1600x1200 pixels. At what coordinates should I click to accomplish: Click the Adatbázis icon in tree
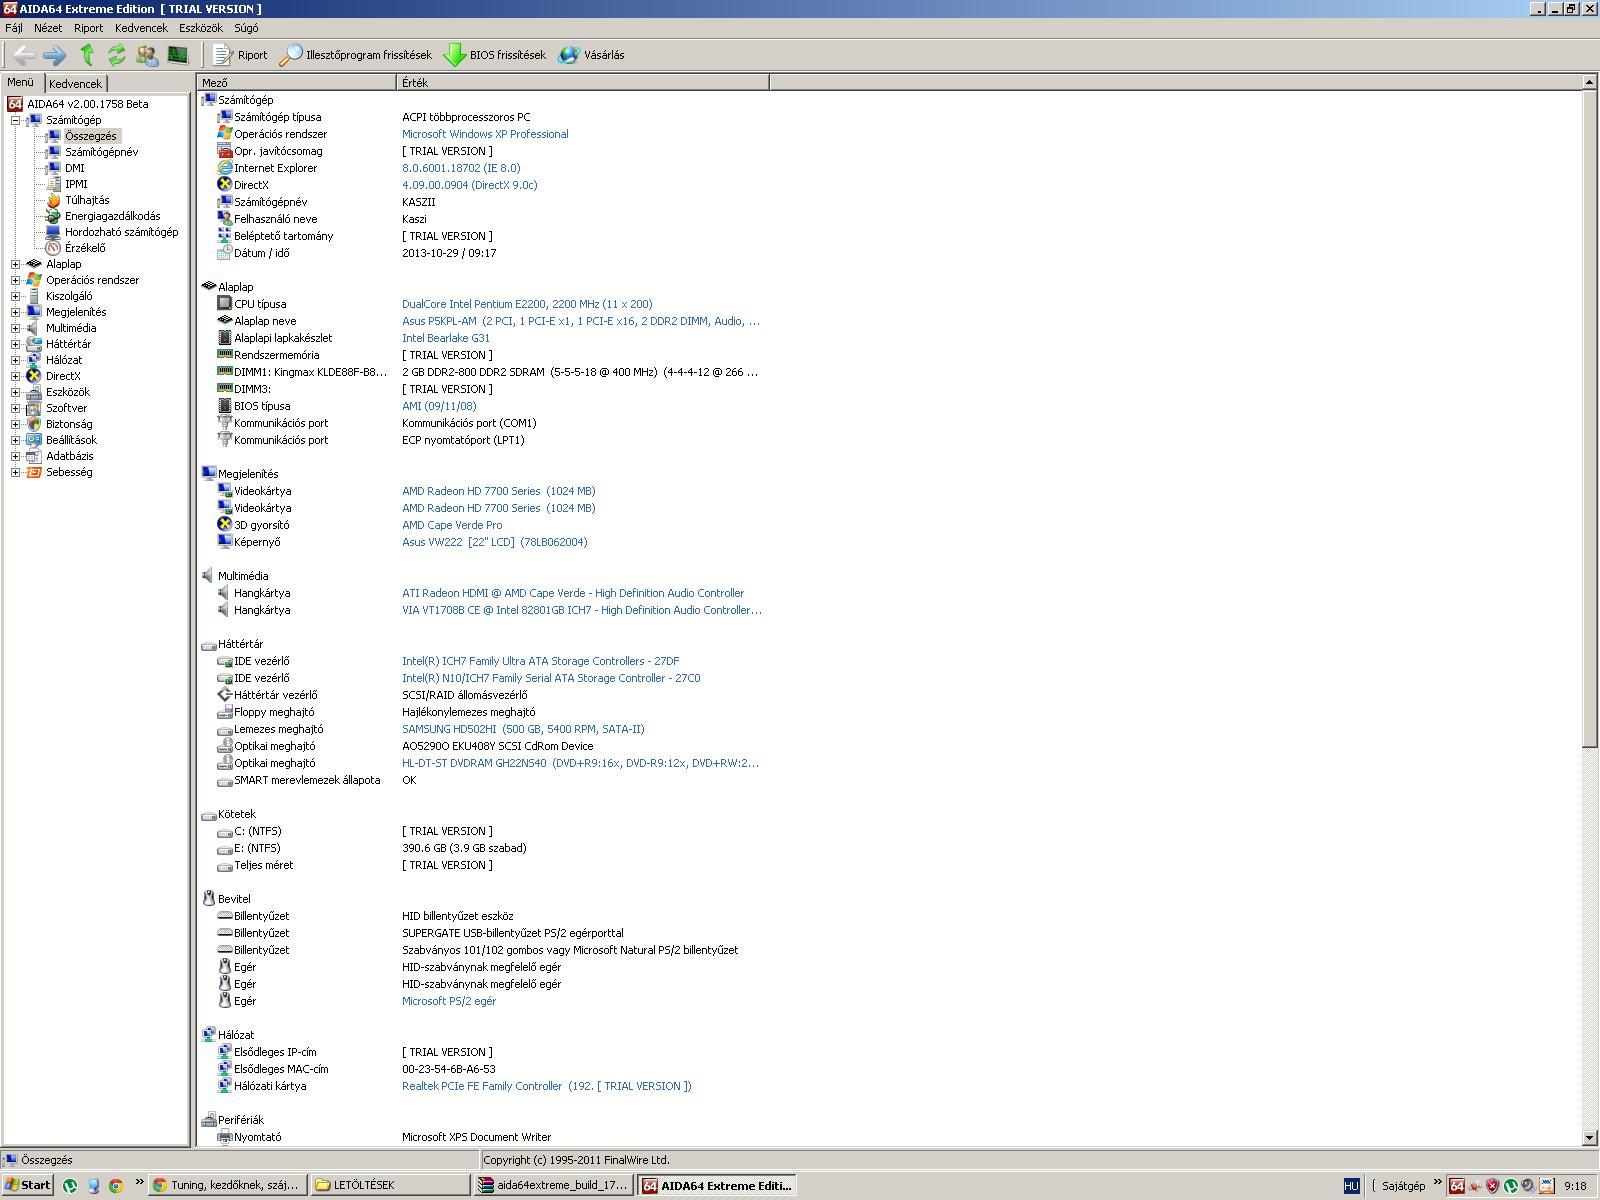coord(34,456)
